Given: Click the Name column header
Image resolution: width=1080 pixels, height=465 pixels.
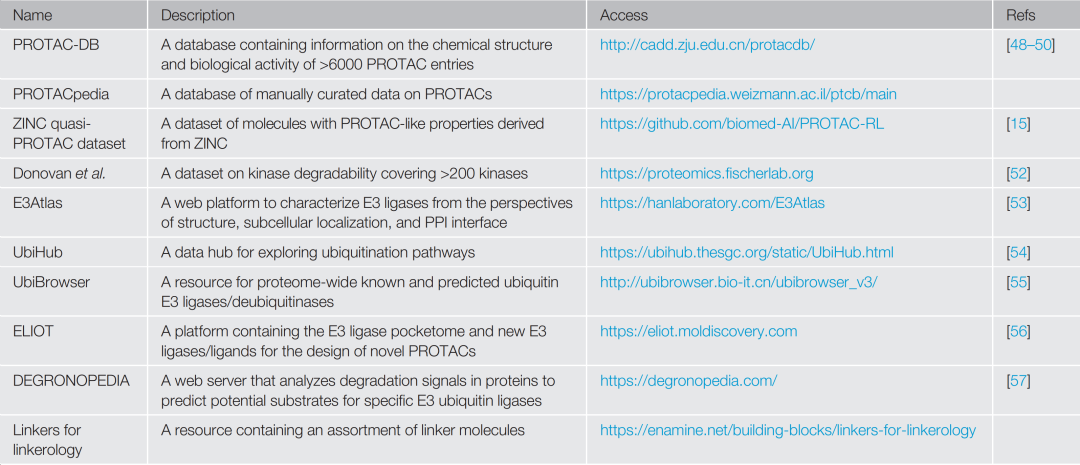Looking at the screenshot, I should (x=32, y=15).
